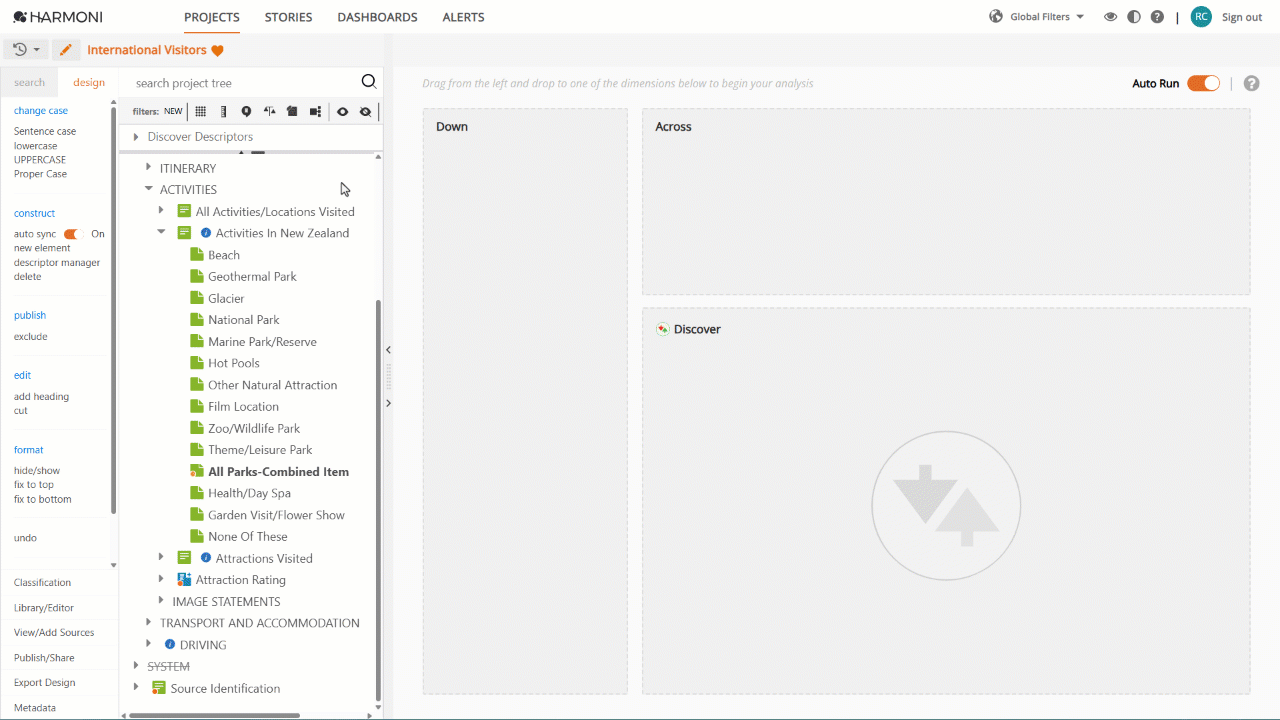The height and width of the screenshot is (720, 1280).
Task: Open the help icon next to Auto Run
Action: click(1251, 83)
